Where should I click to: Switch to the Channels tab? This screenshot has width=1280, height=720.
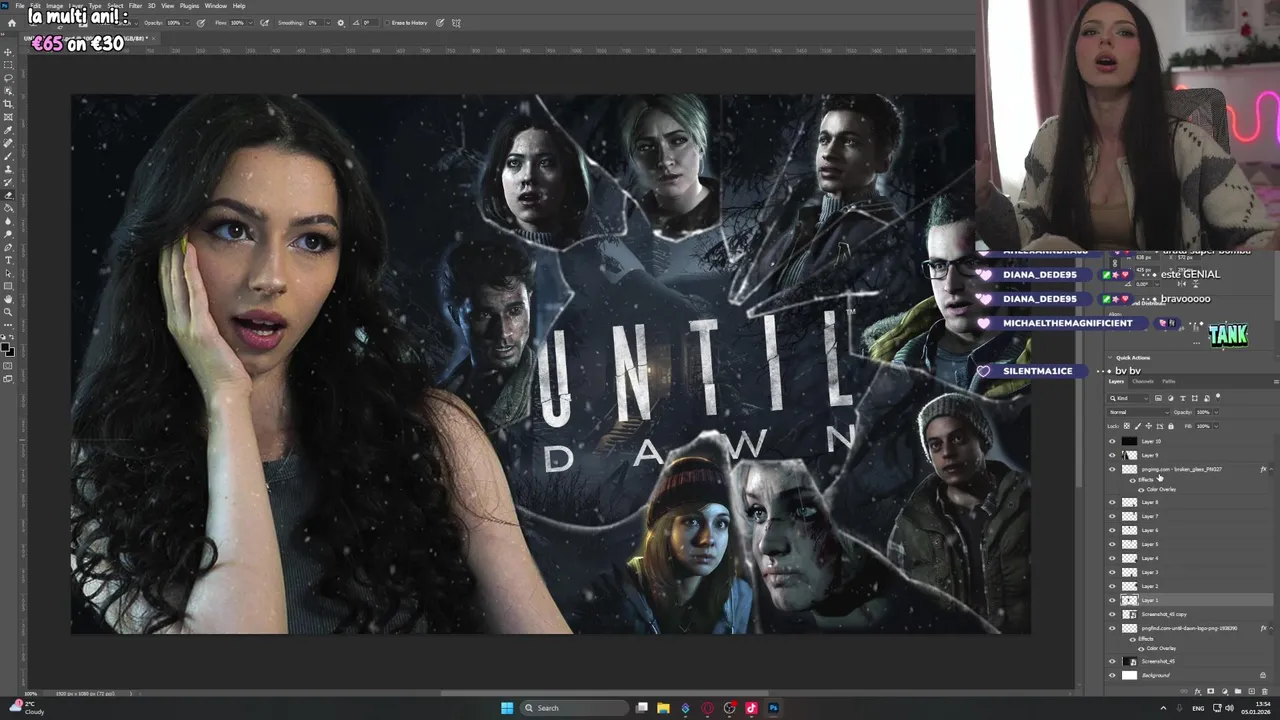1143,381
